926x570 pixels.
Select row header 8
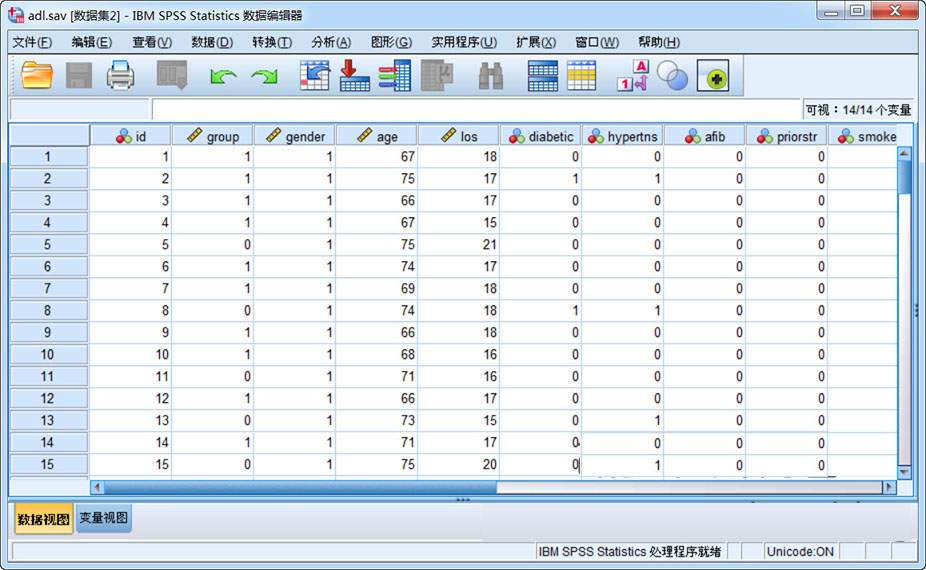coord(48,310)
